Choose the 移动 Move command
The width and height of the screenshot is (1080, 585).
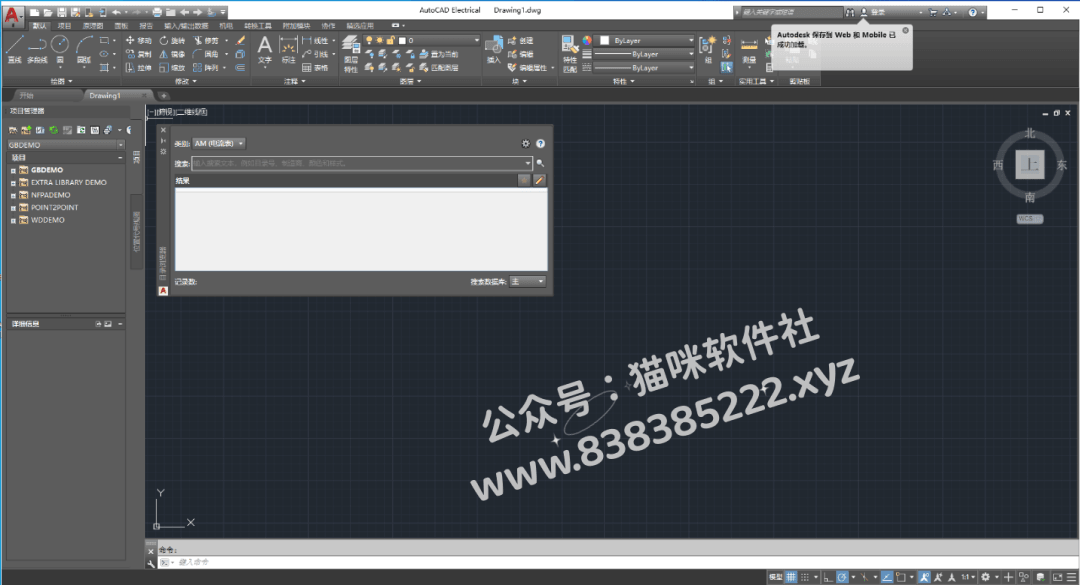(138, 41)
